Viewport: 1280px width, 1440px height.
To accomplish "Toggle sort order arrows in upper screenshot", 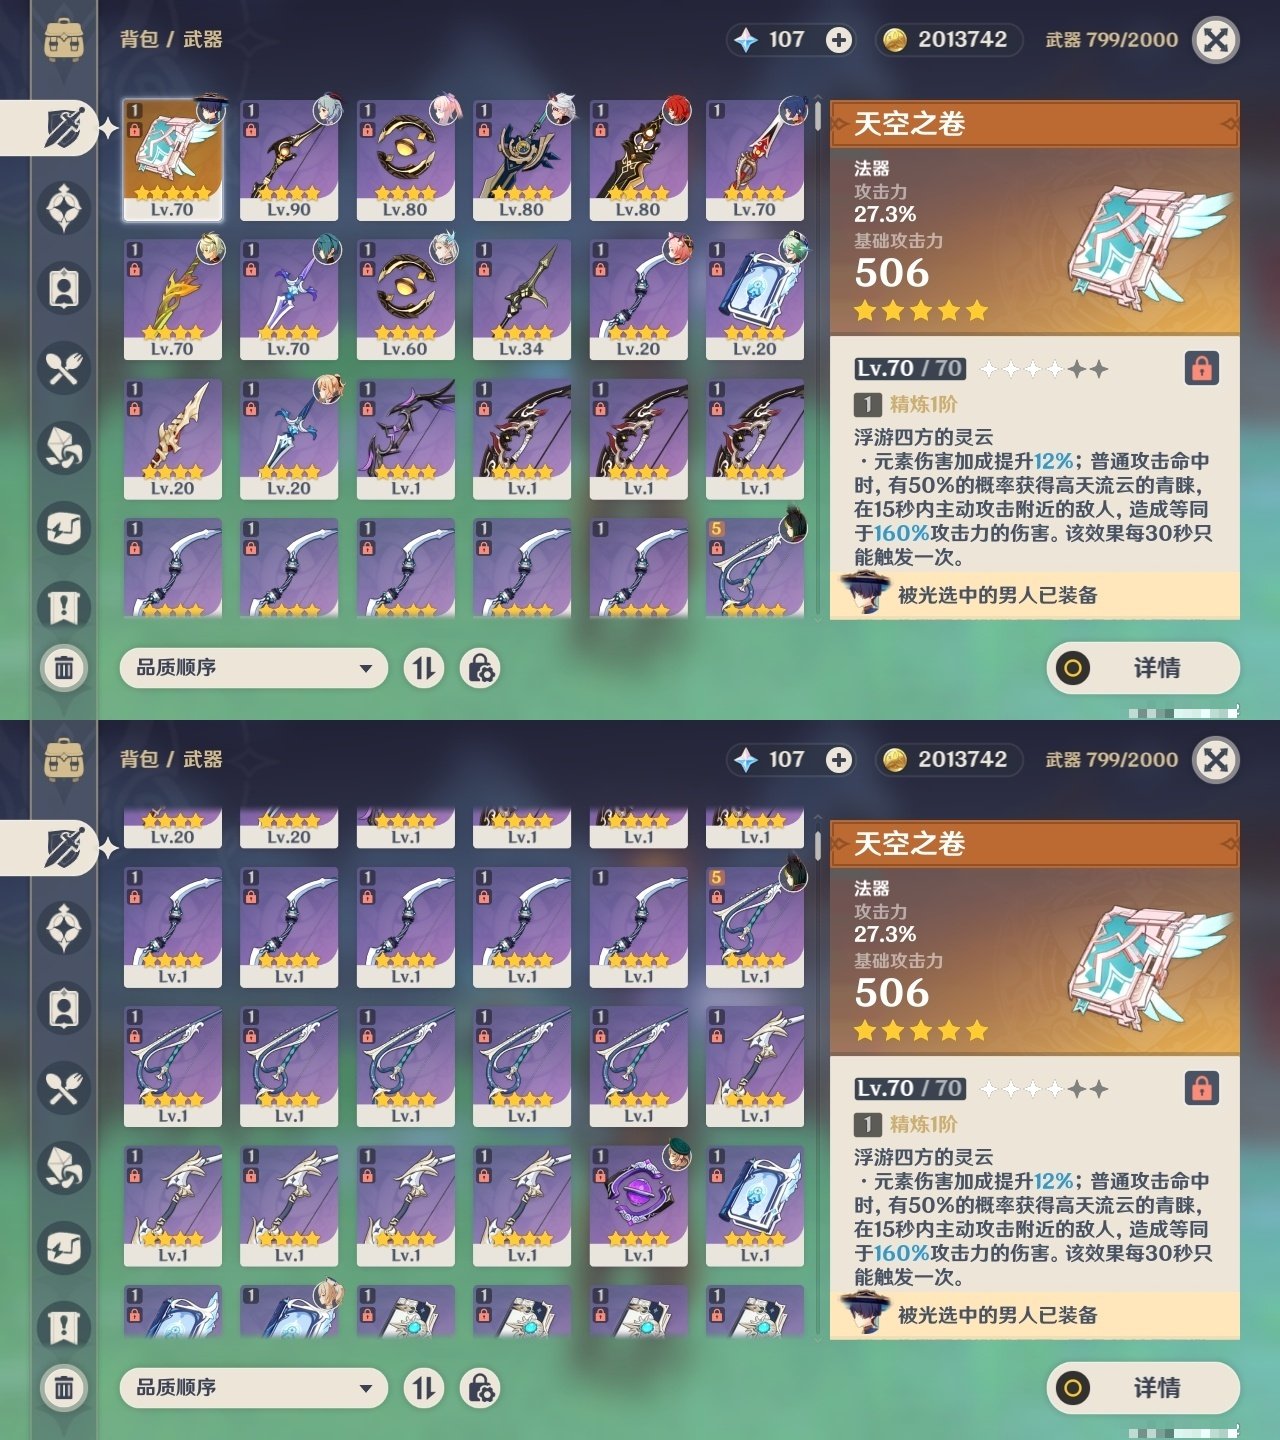I will pyautogui.click(x=424, y=668).
